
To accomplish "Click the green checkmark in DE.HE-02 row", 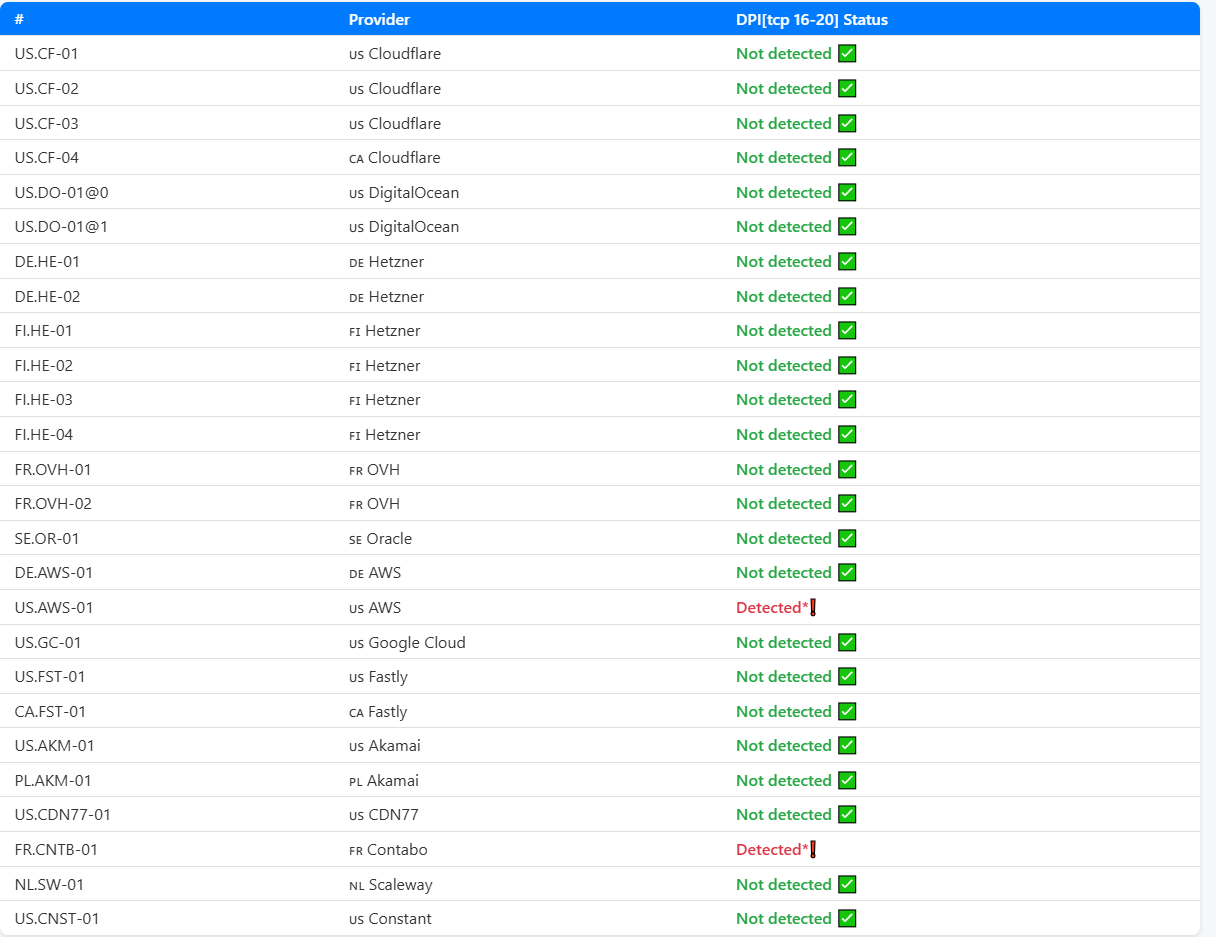I will point(847,296).
